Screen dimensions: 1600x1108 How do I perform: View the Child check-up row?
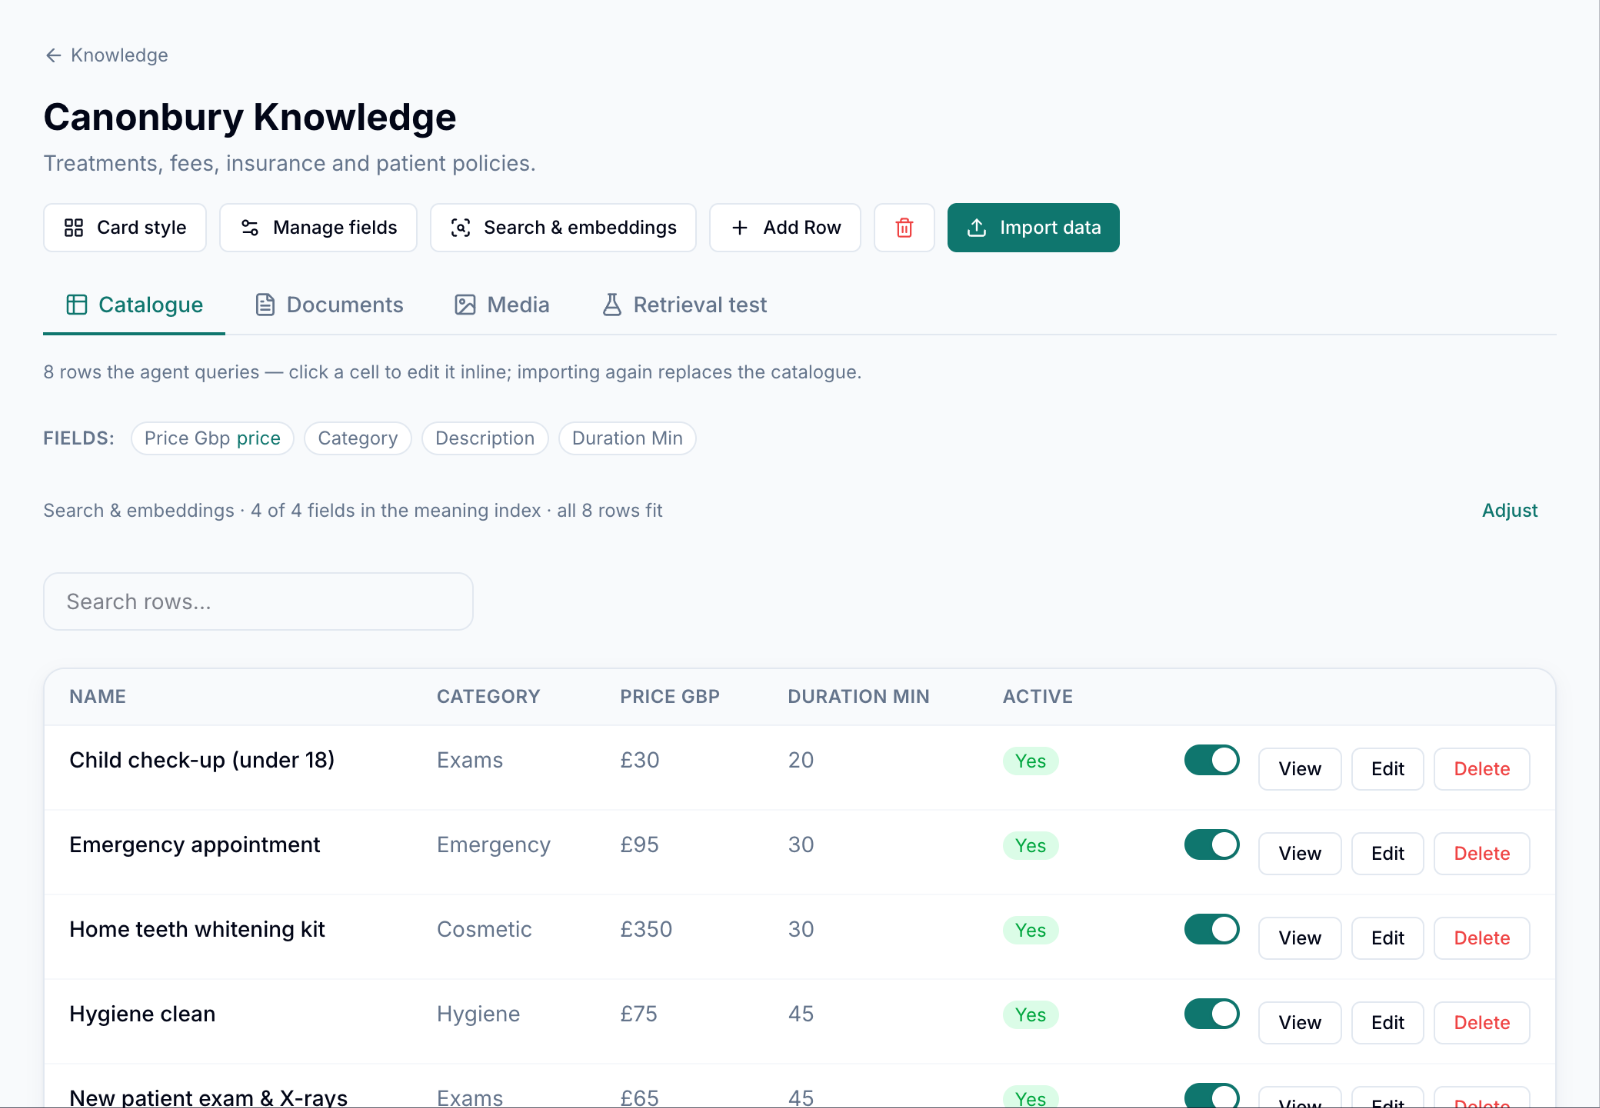(x=1300, y=769)
